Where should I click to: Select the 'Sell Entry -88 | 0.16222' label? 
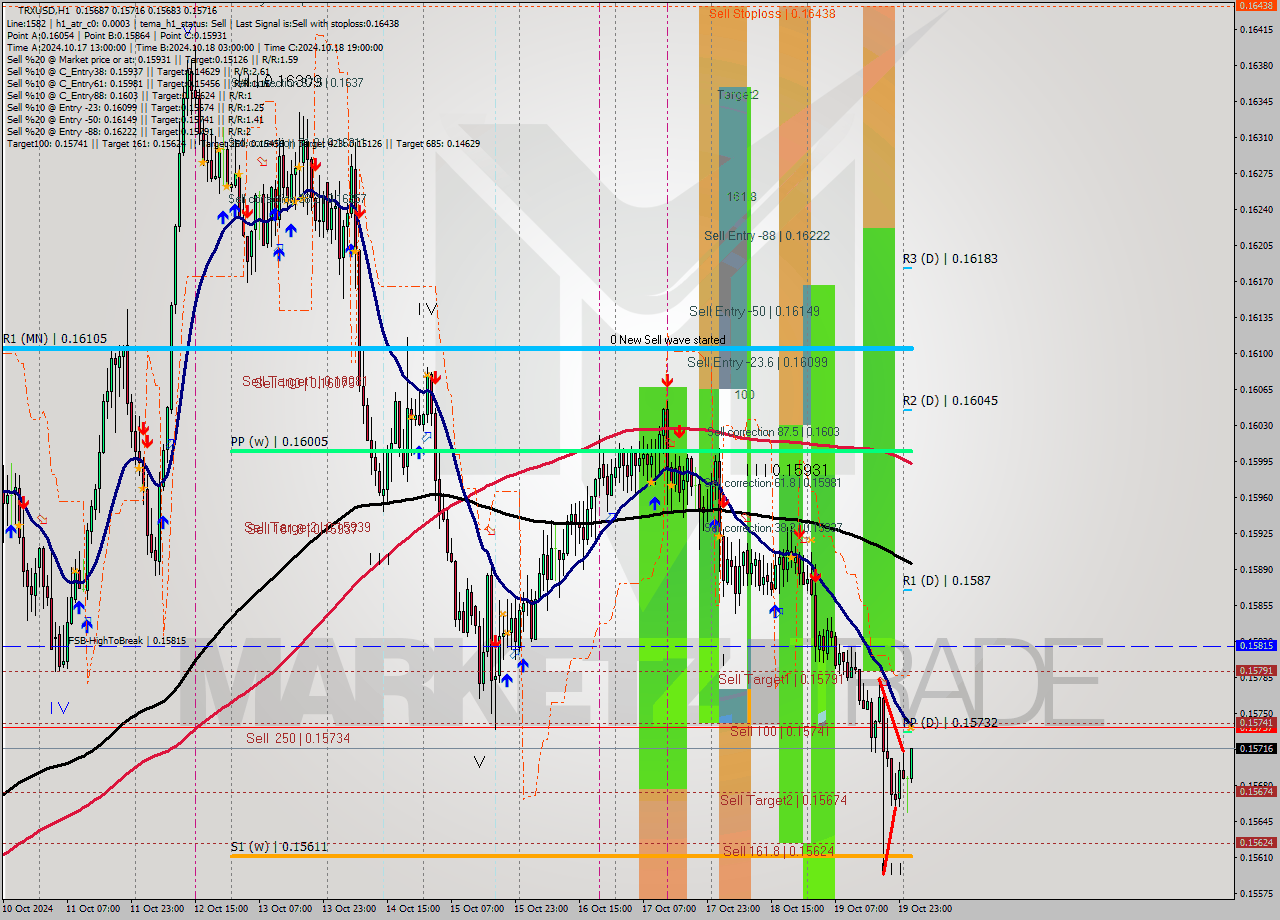pos(767,236)
